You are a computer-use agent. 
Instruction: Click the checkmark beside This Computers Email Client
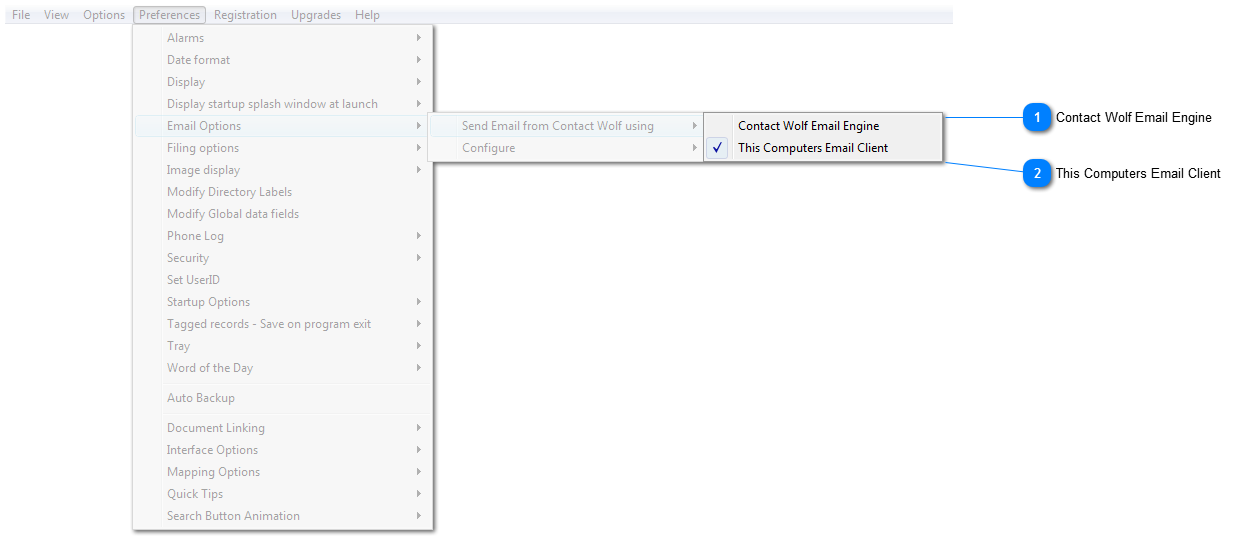point(717,148)
